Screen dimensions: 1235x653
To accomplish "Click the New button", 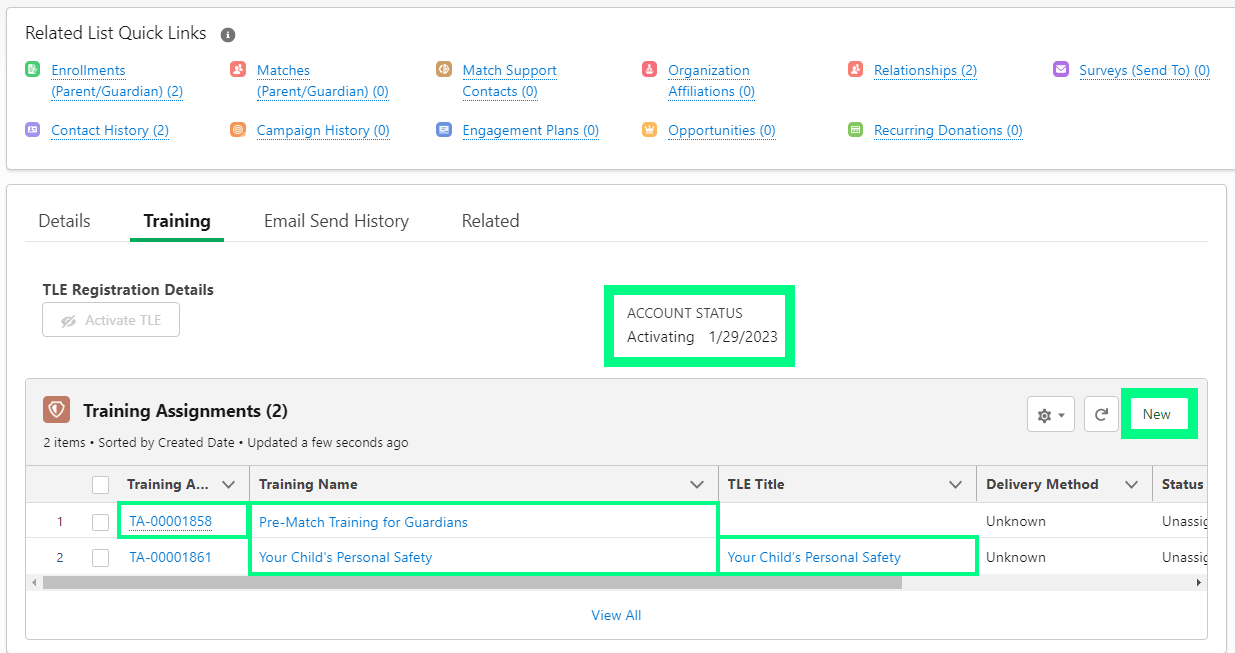I will point(1158,413).
